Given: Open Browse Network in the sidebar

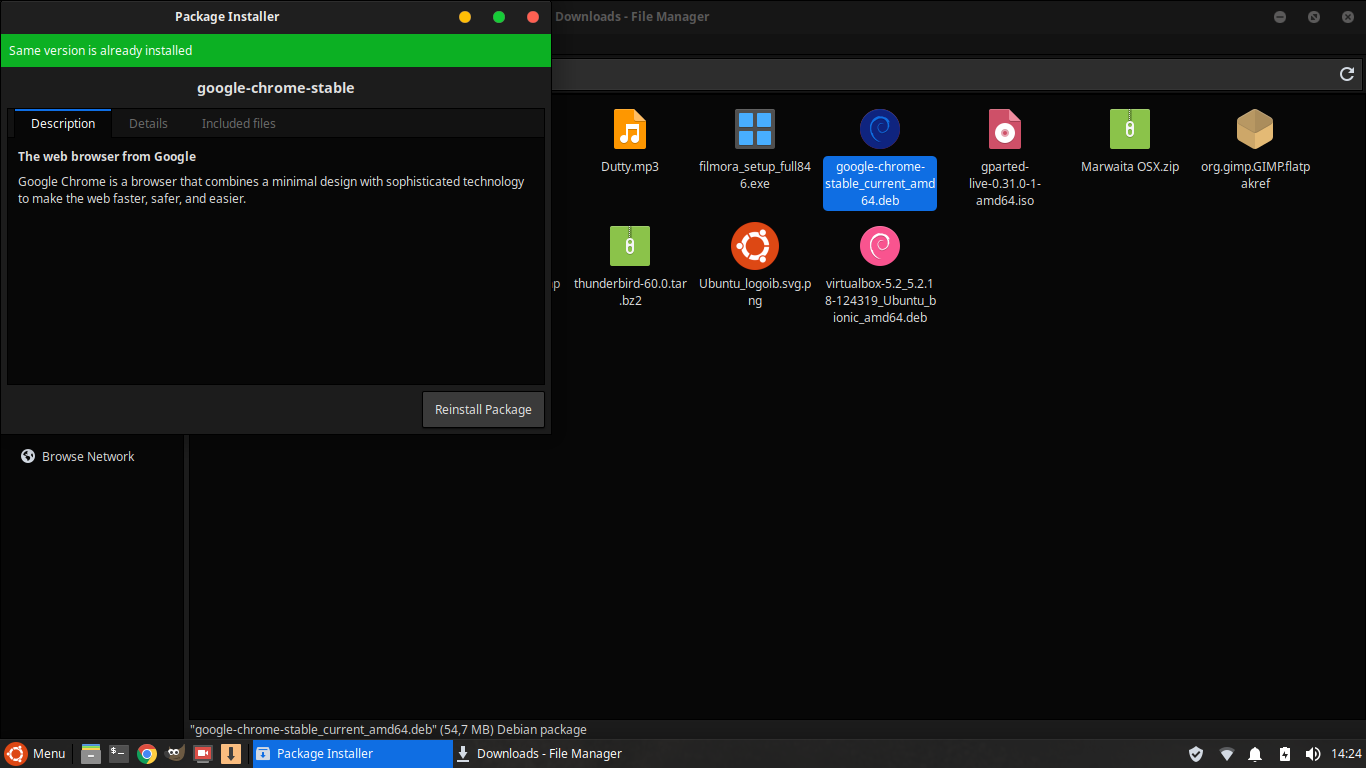Looking at the screenshot, I should (87, 457).
